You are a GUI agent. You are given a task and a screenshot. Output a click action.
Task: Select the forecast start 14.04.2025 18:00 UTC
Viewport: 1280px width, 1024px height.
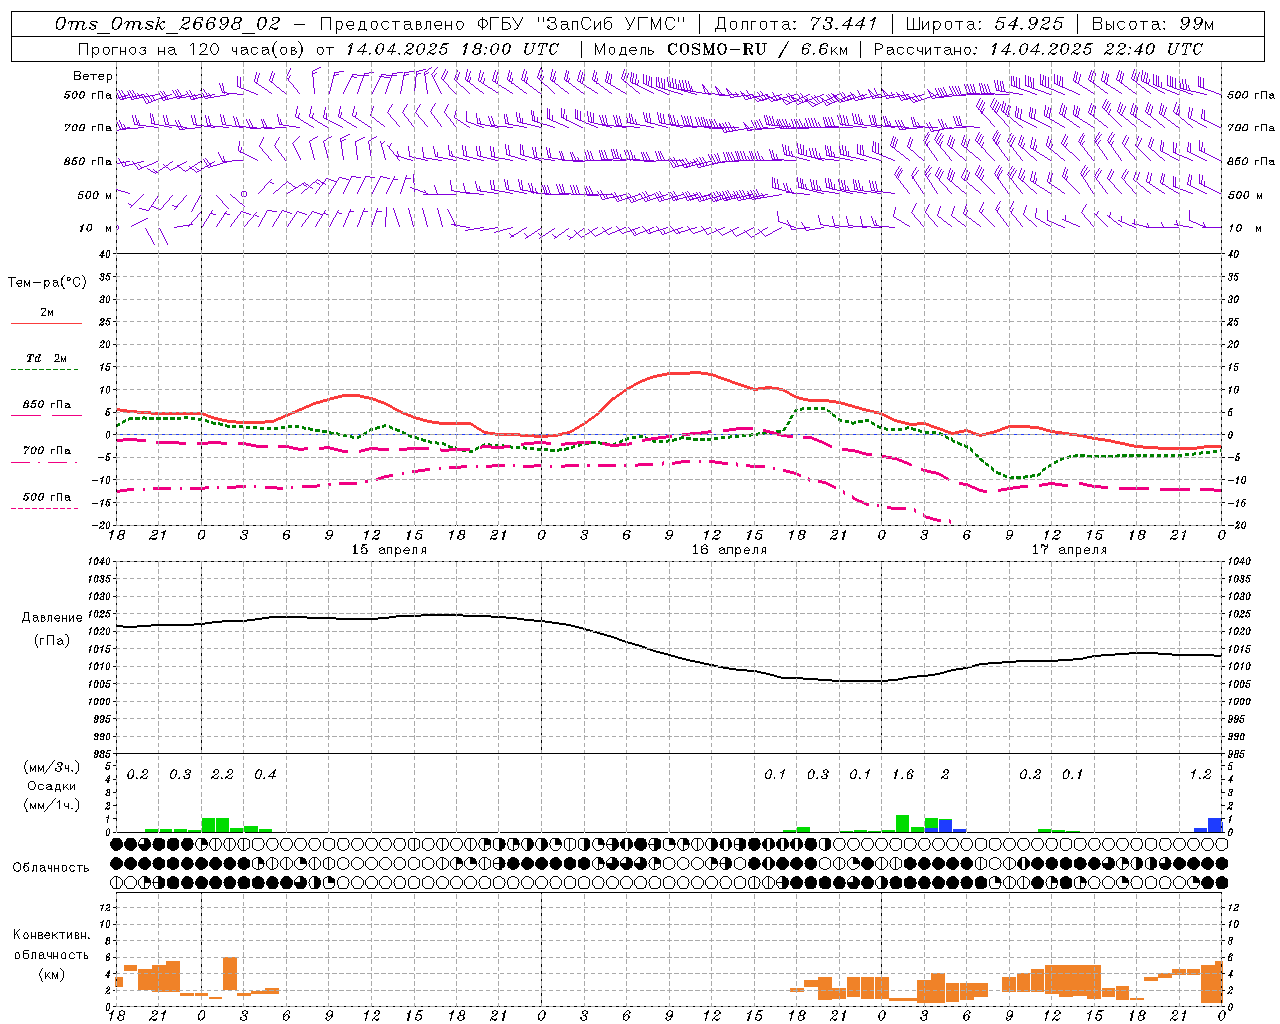pyautogui.click(x=452, y=49)
